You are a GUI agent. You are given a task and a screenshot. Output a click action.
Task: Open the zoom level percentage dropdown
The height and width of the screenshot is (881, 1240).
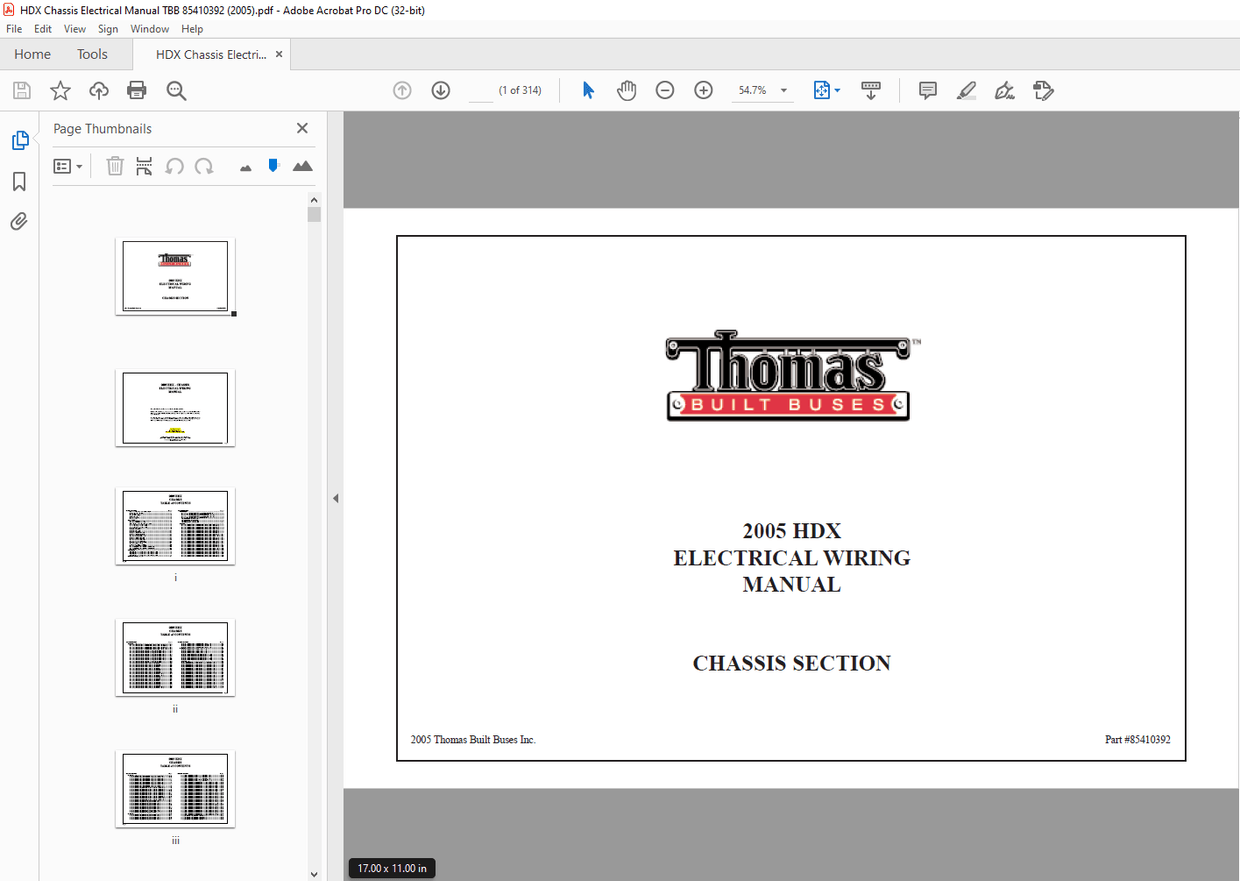(763, 90)
